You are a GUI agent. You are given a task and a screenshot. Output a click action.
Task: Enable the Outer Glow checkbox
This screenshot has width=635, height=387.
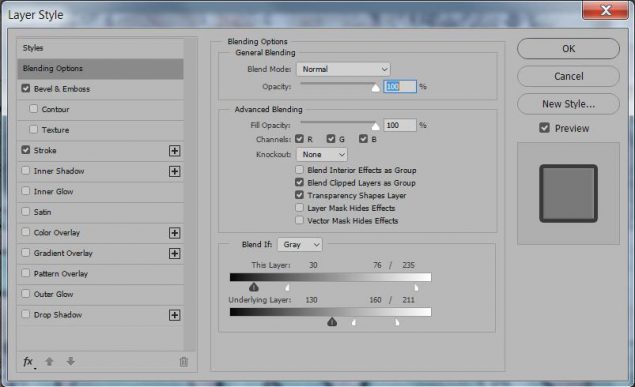point(26,293)
